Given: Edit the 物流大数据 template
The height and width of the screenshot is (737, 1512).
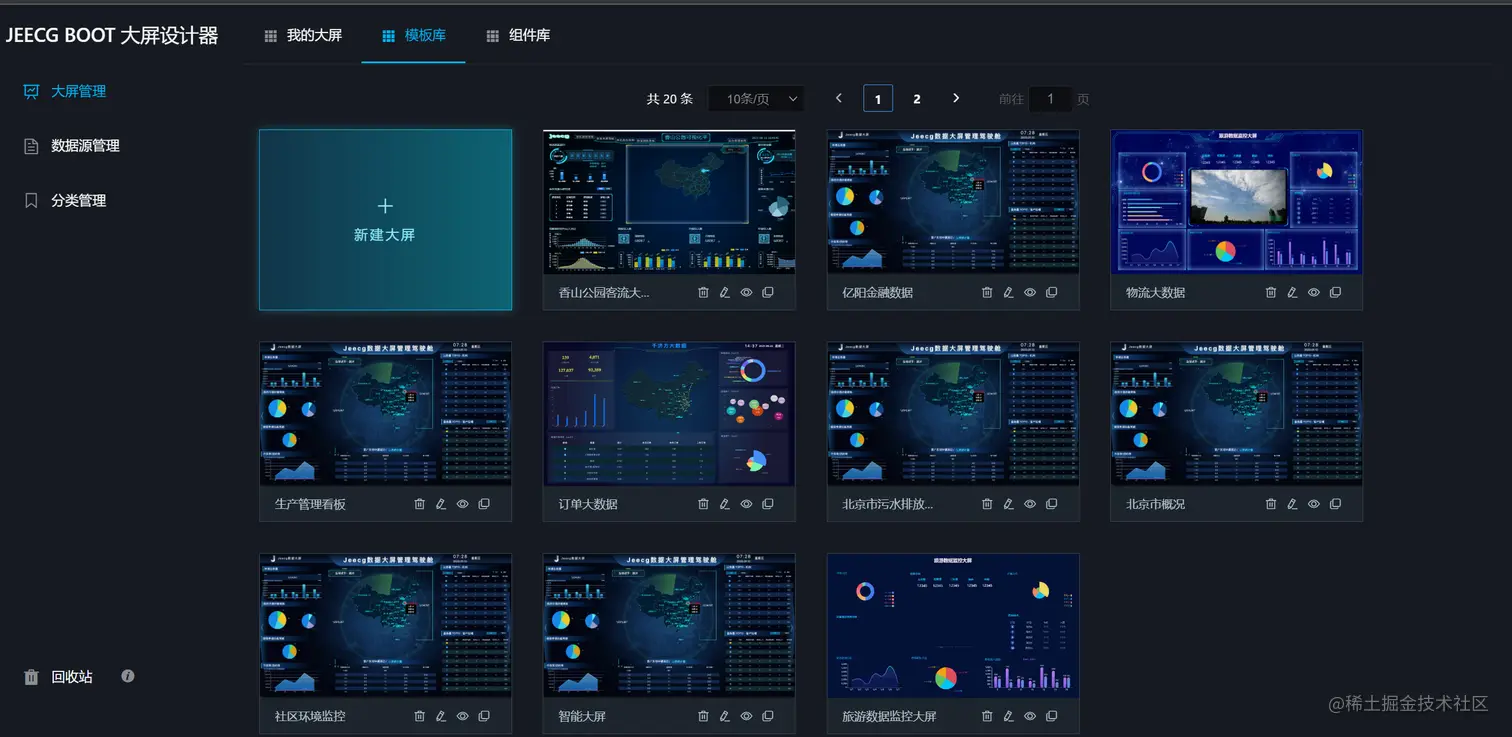Looking at the screenshot, I should point(1292,293).
